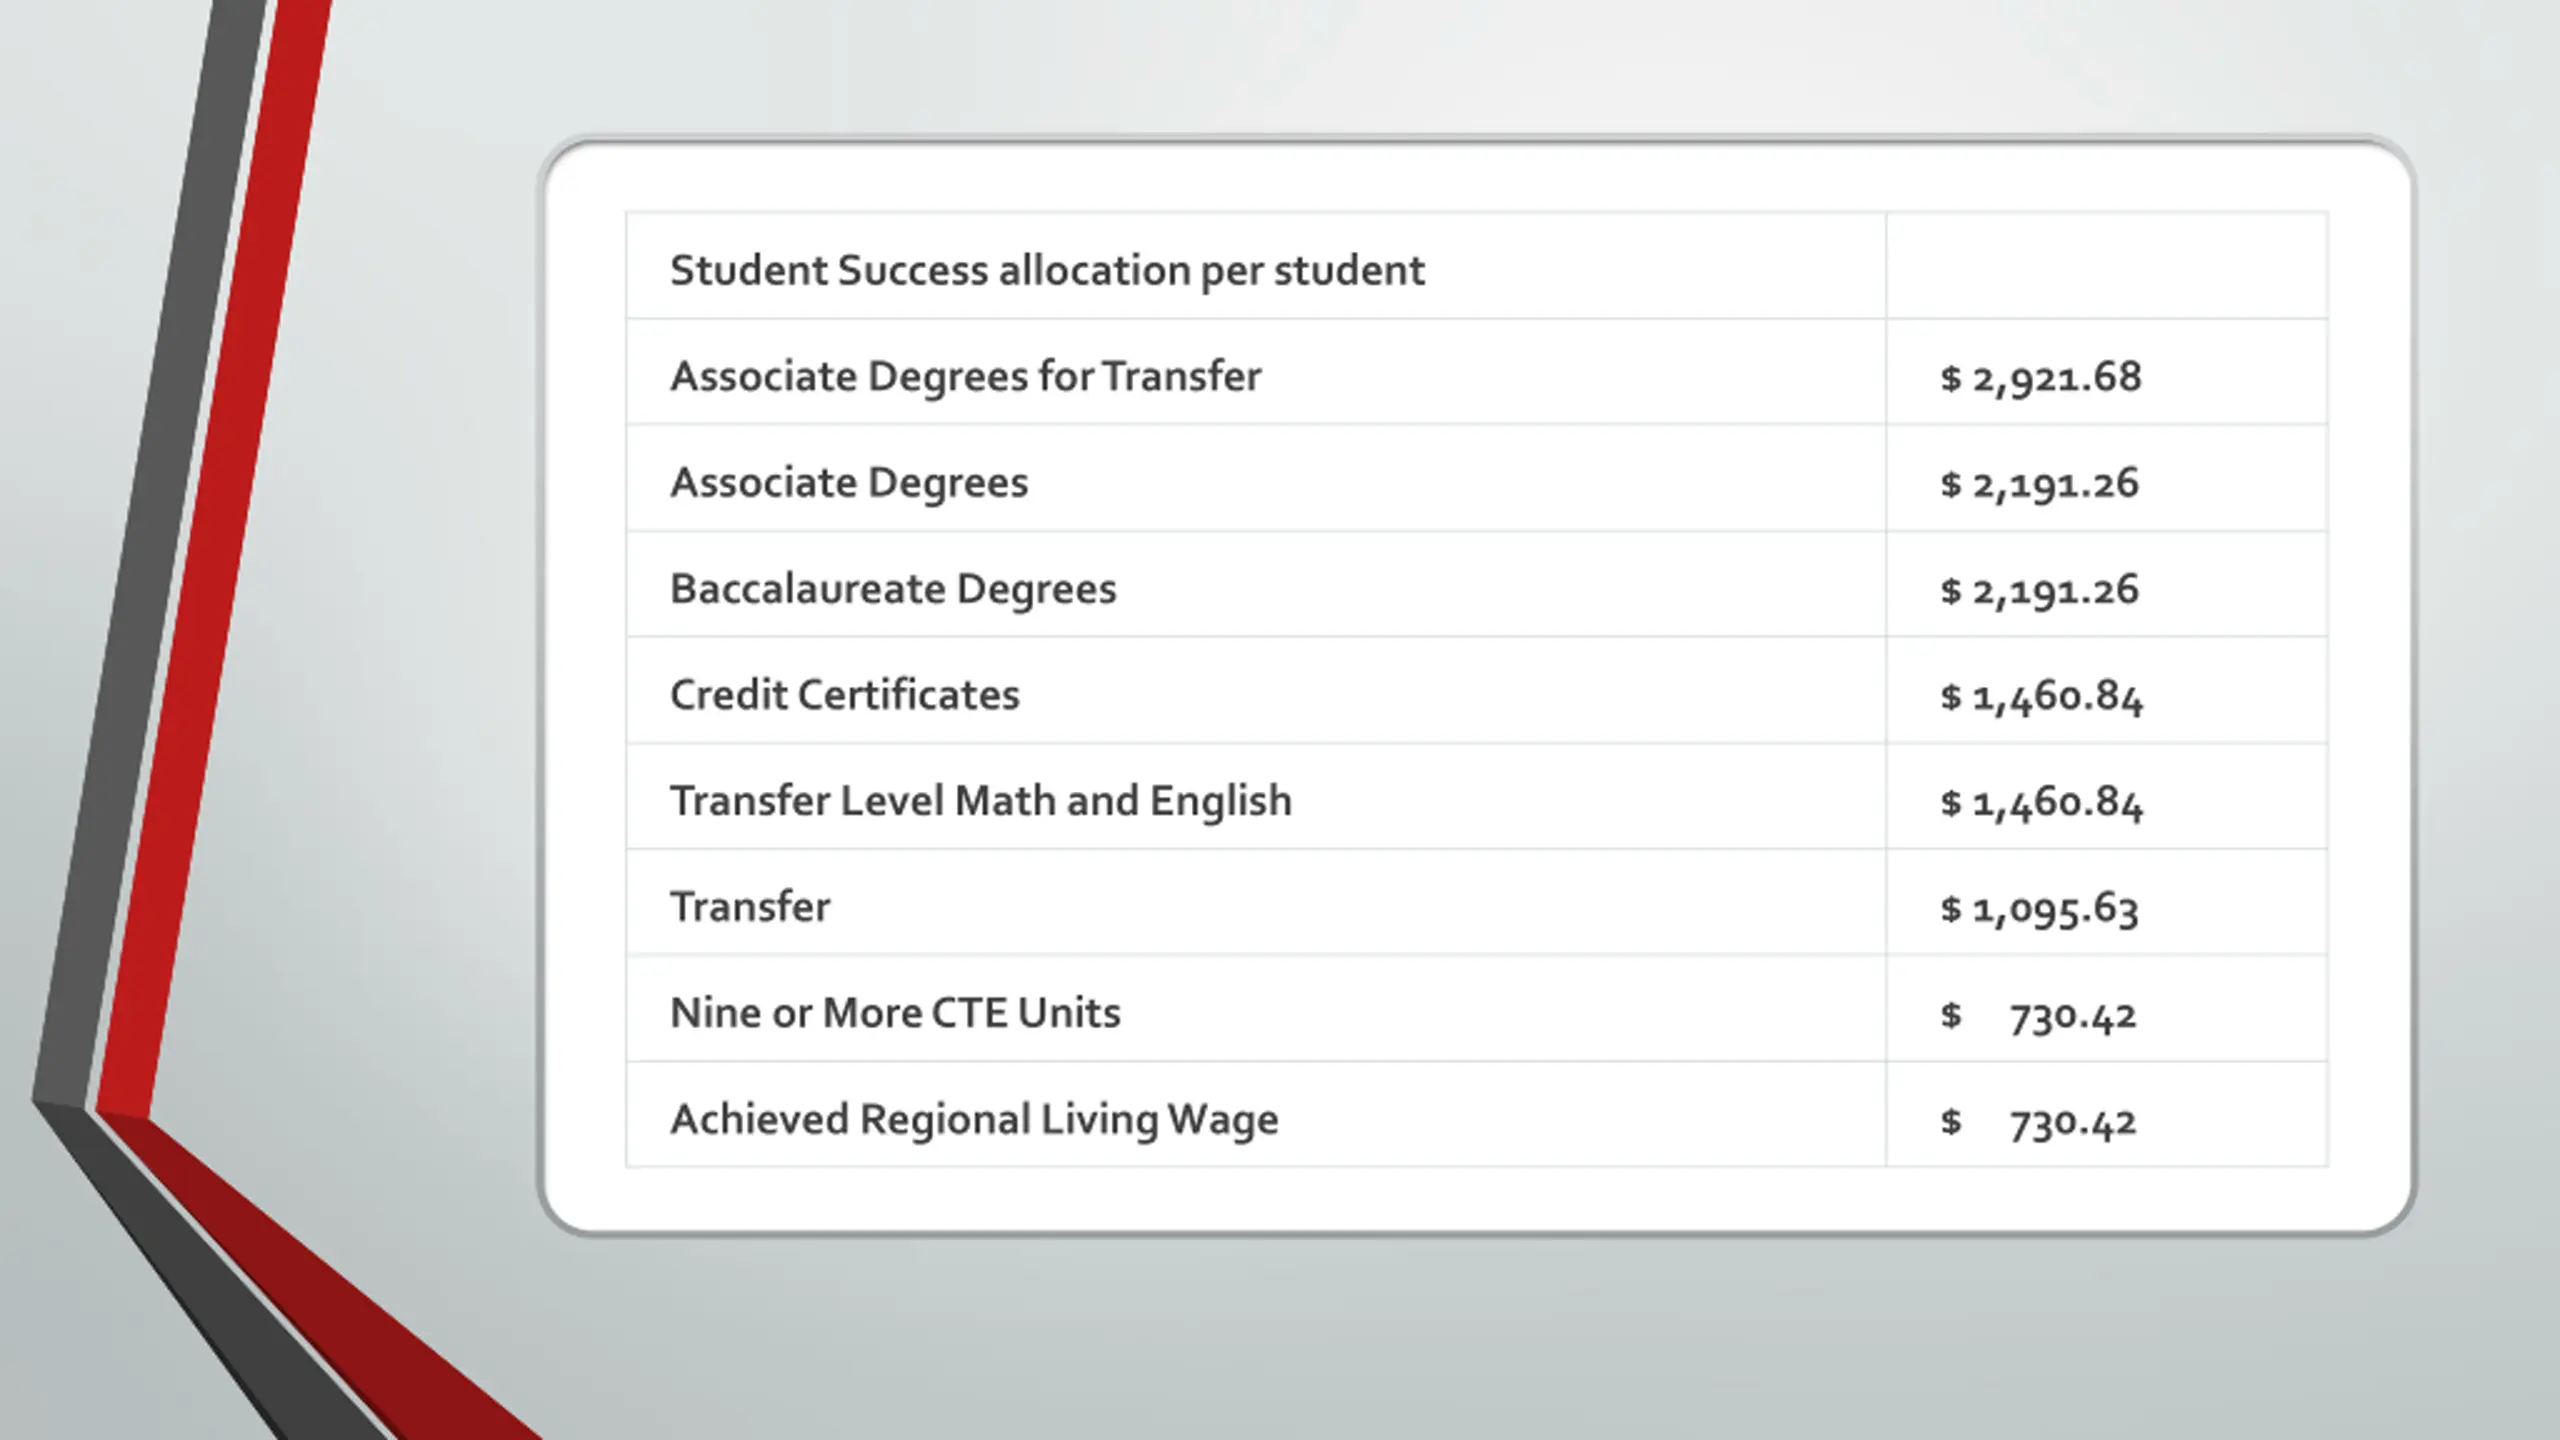Screen dimensions: 2560x1440
Task: Click the CTE Units $730.42 value
Action: (2038, 1015)
